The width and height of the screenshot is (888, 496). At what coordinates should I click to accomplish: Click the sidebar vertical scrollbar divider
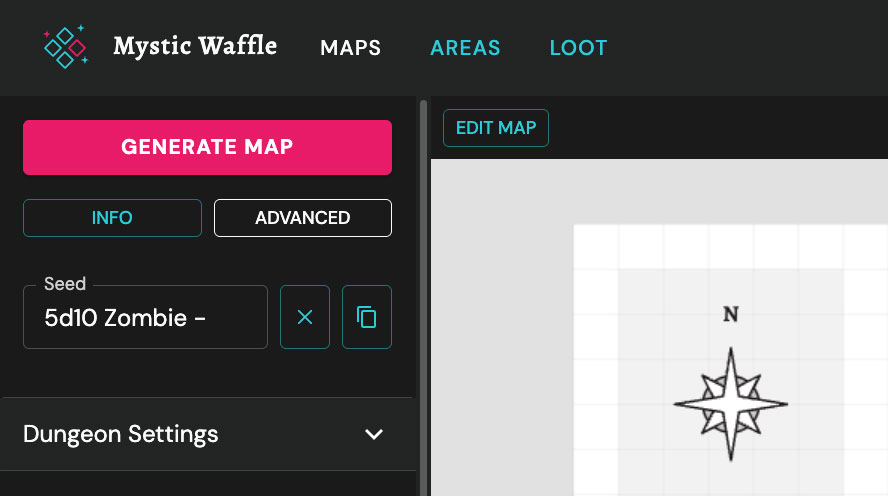pos(423,300)
